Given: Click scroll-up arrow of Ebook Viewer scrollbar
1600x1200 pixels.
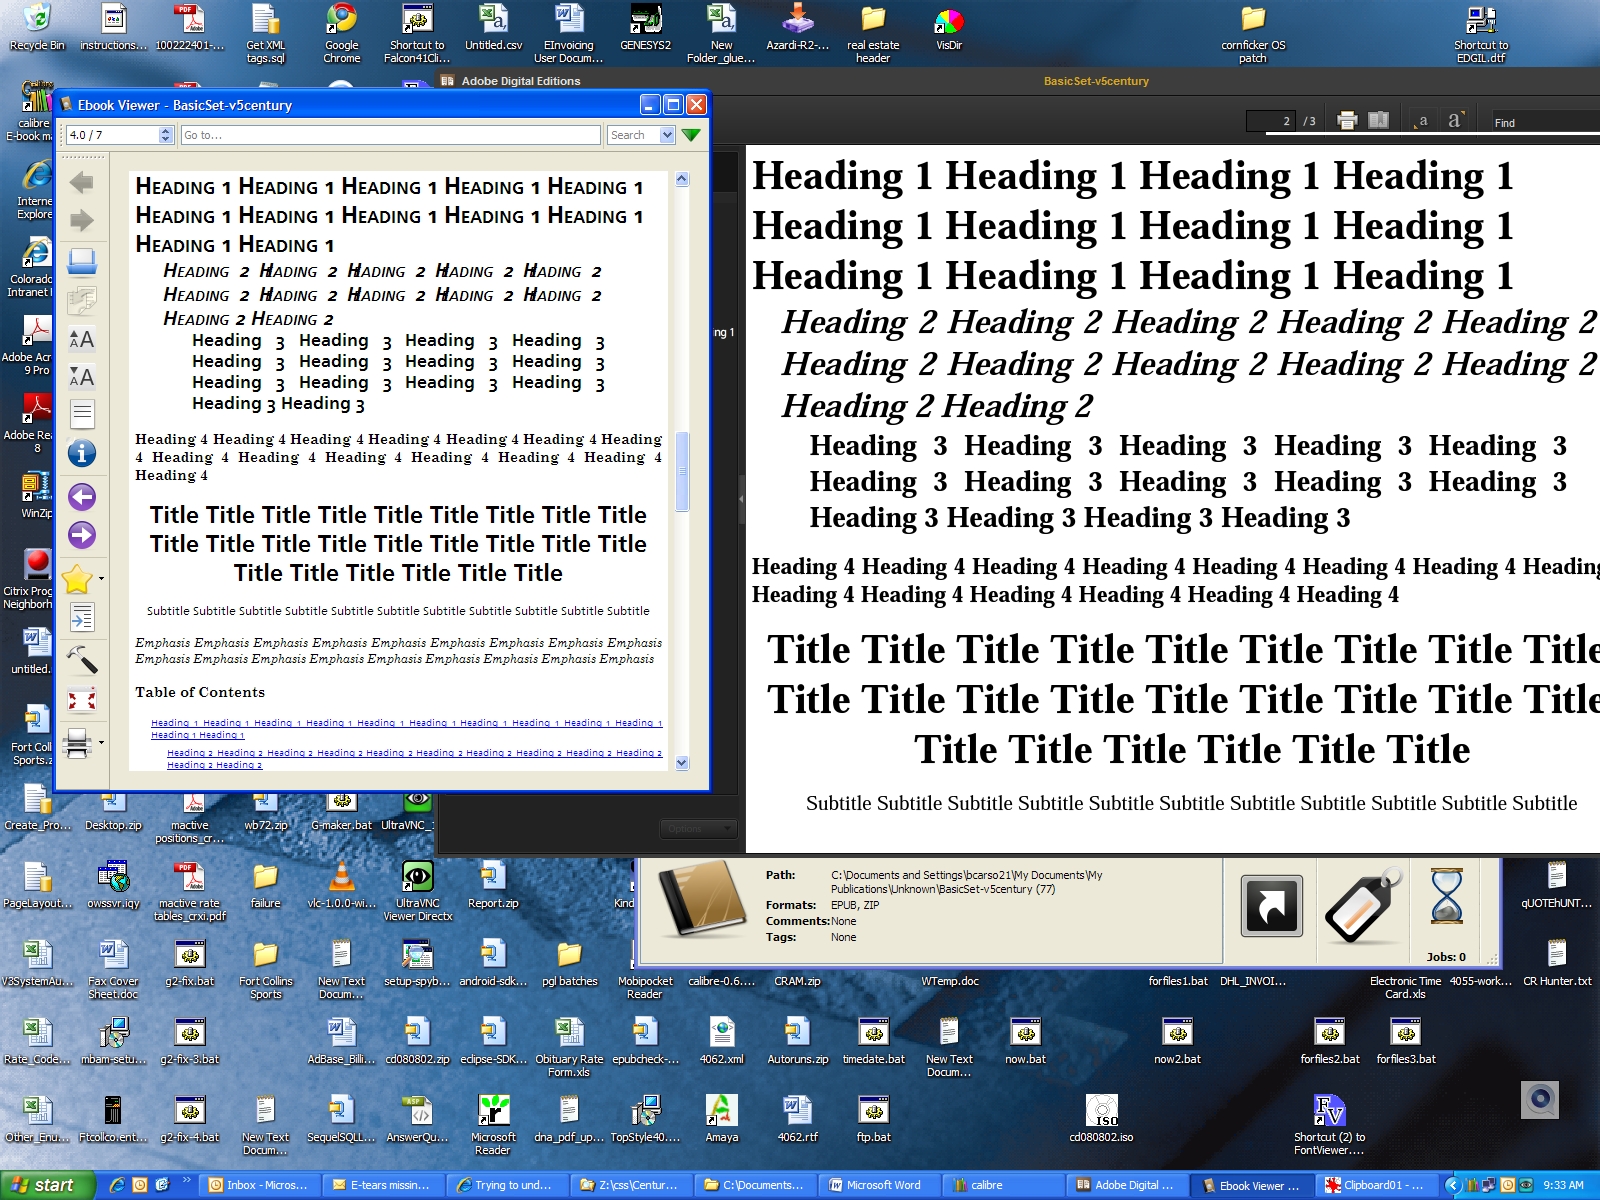Looking at the screenshot, I should pos(682,179).
